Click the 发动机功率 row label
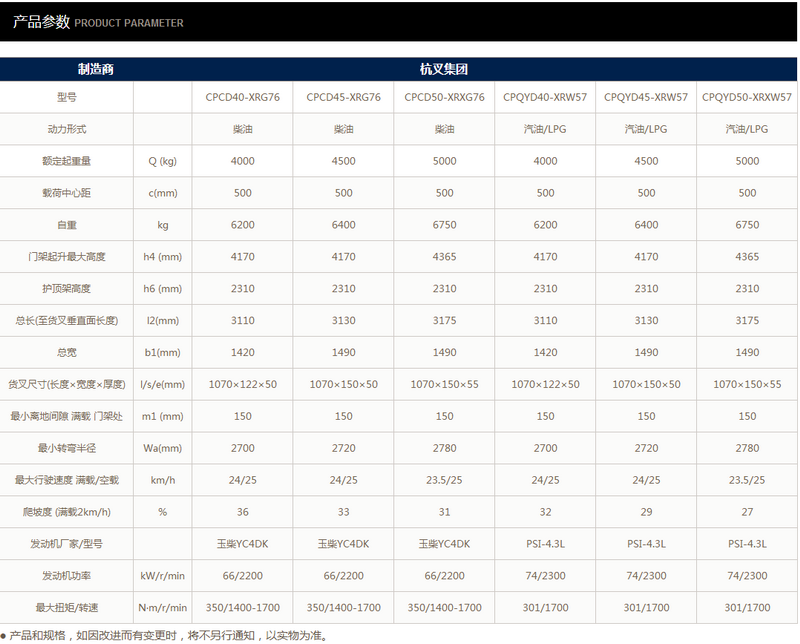Screen dimensions: 800x644 (x=67, y=576)
